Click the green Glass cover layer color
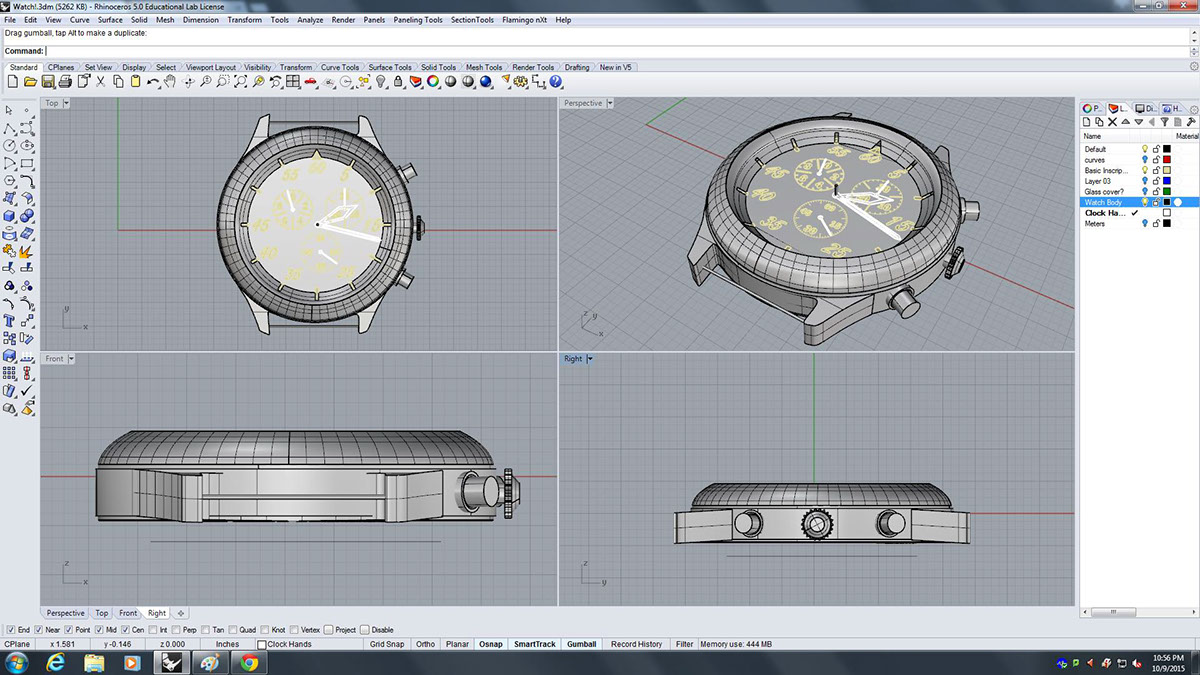The width and height of the screenshot is (1200, 675). click(1166, 192)
